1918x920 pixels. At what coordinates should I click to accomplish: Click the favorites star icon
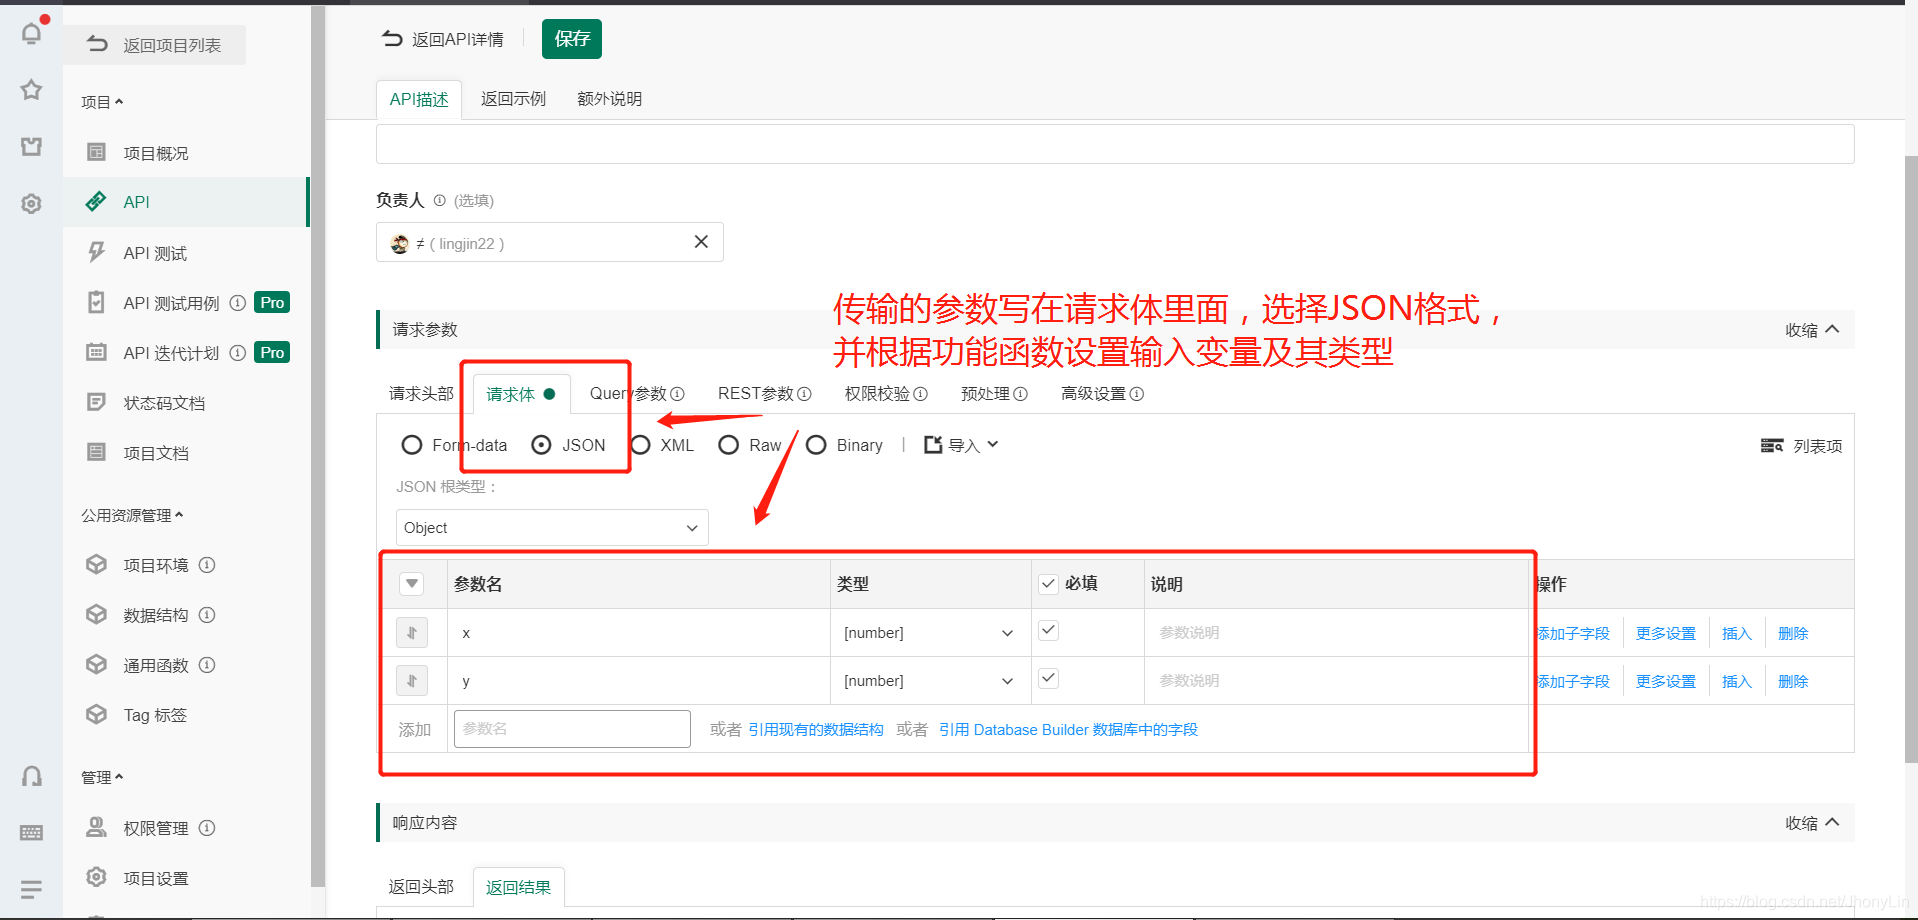tap(31, 90)
